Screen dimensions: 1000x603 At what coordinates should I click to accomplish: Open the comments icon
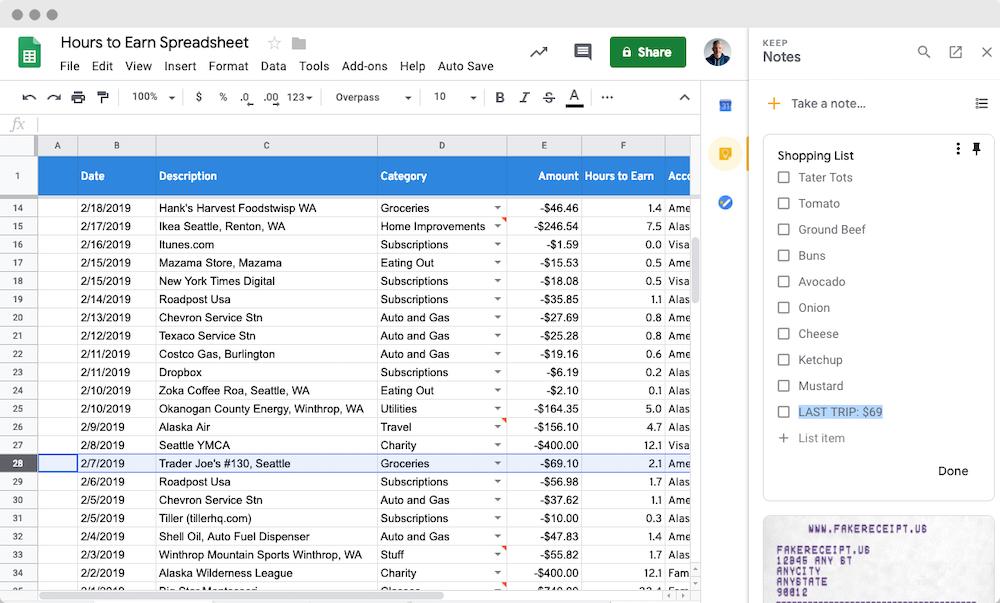(583, 52)
